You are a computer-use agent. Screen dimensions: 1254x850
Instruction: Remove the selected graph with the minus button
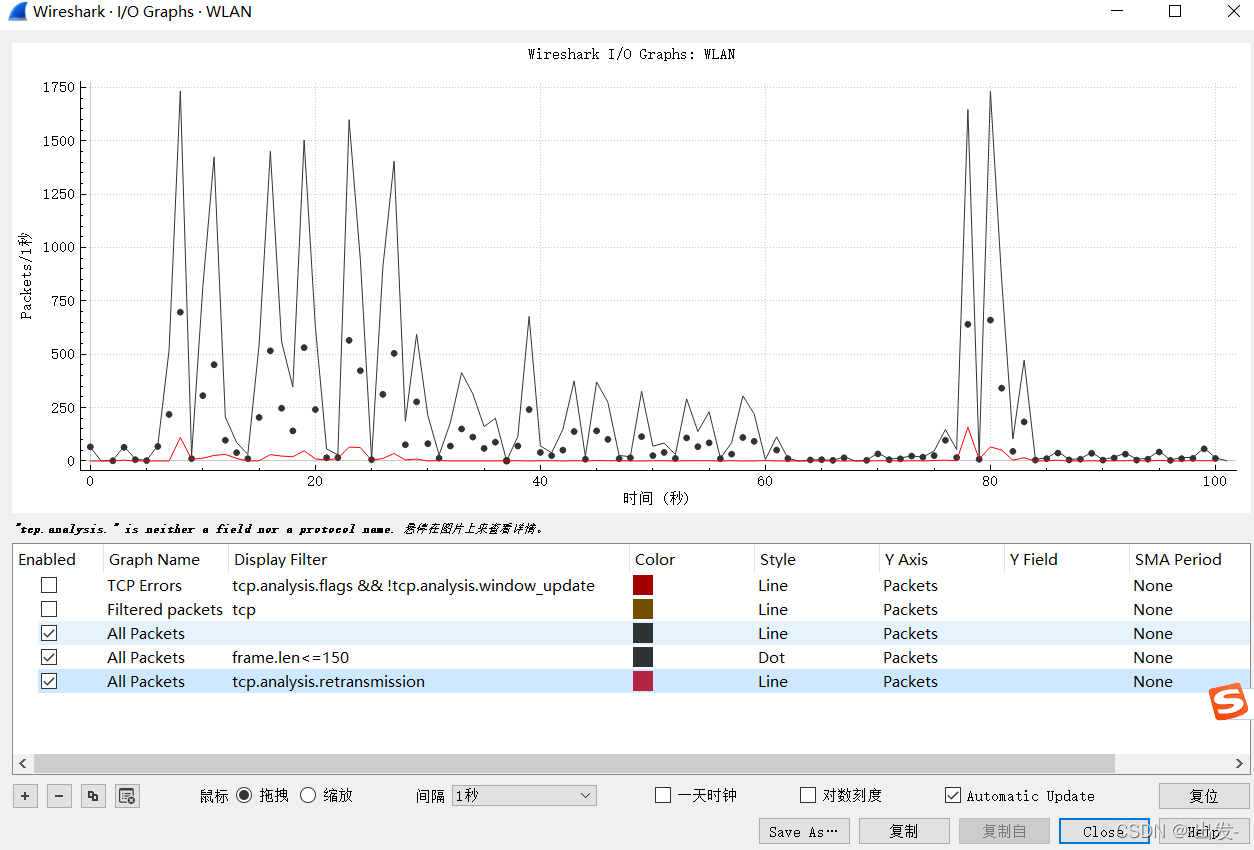click(x=60, y=796)
